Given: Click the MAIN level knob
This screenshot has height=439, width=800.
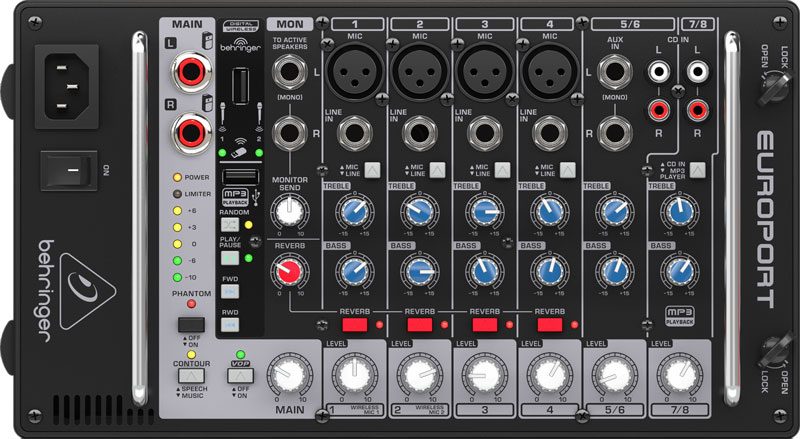Looking at the screenshot, I should [x=290, y=375].
